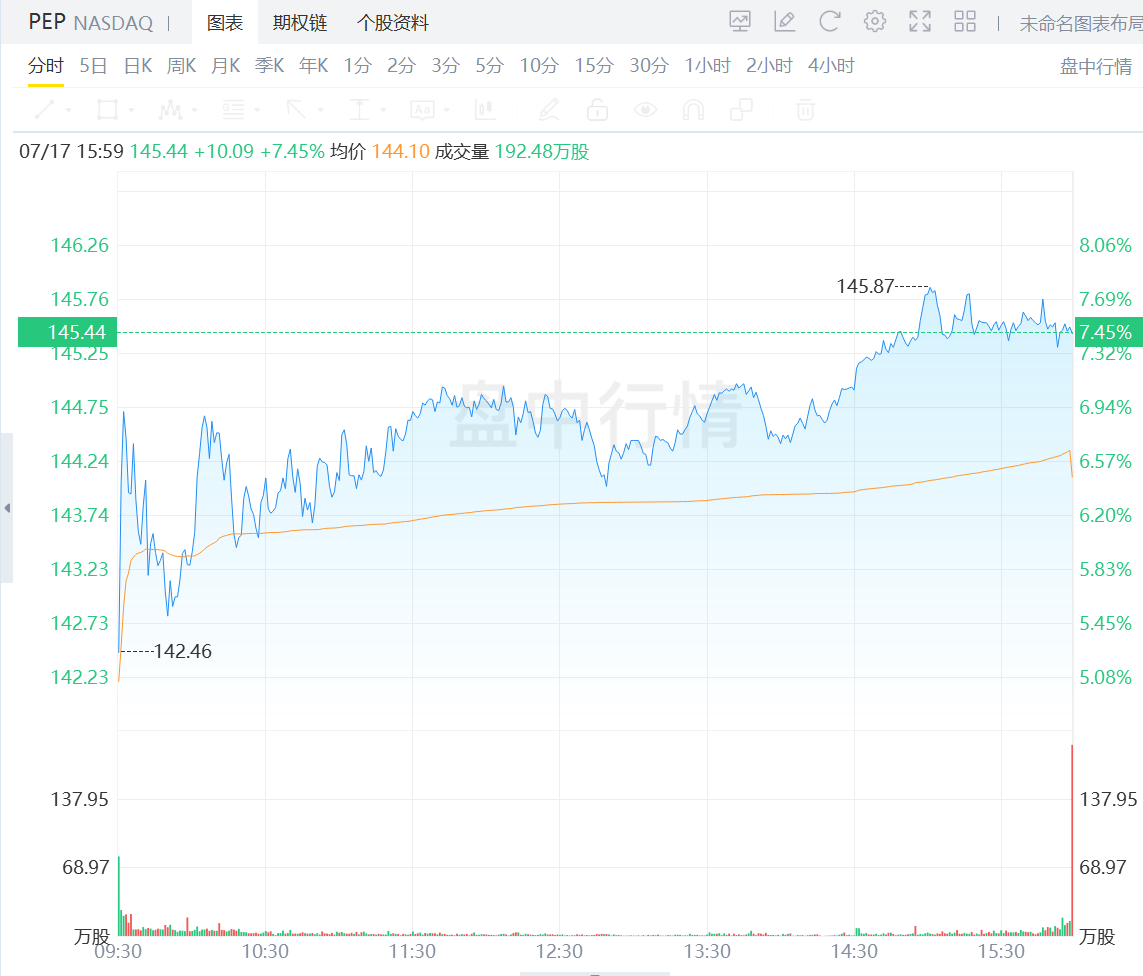1143x976 pixels.
Task: Click the grid layout icon
Action: pos(964,21)
